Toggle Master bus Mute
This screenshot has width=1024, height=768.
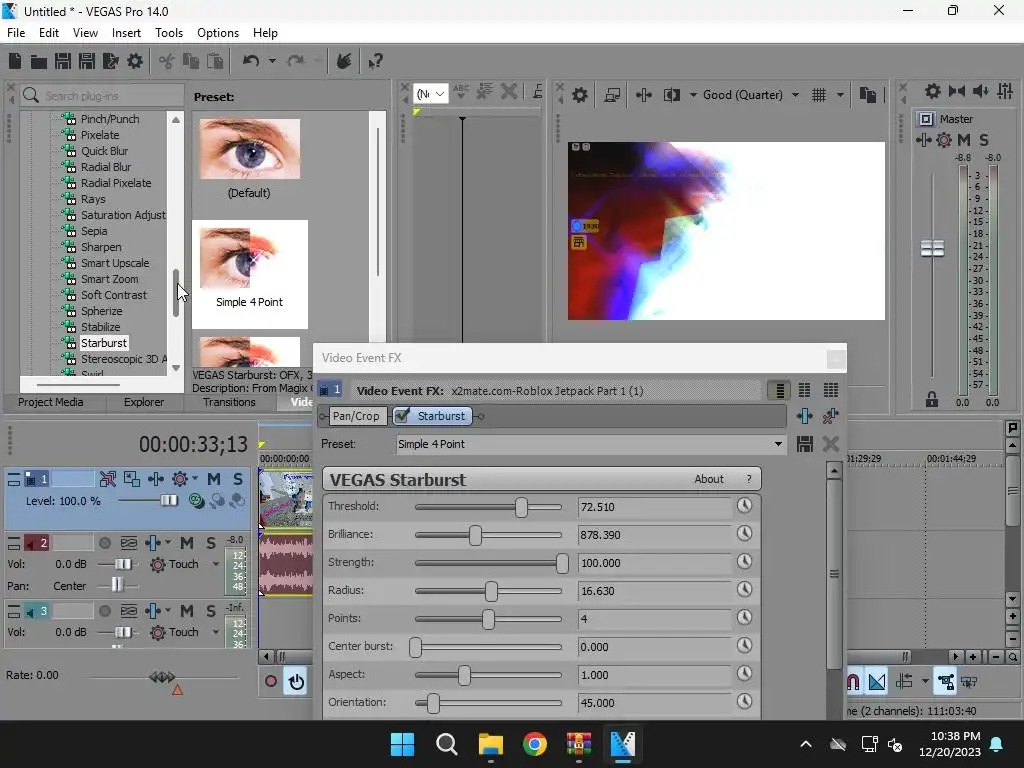964,140
